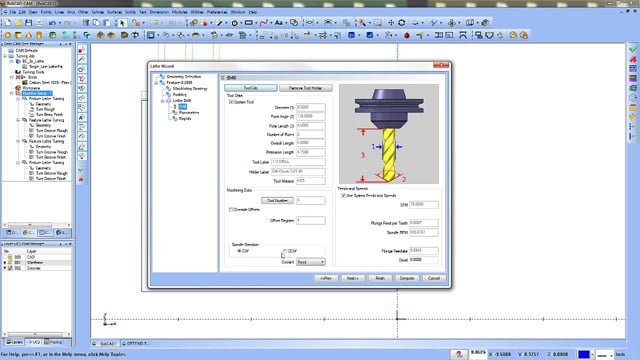Choose the circle drawing tool icon
Screen dimensions: 640x360
234,23
